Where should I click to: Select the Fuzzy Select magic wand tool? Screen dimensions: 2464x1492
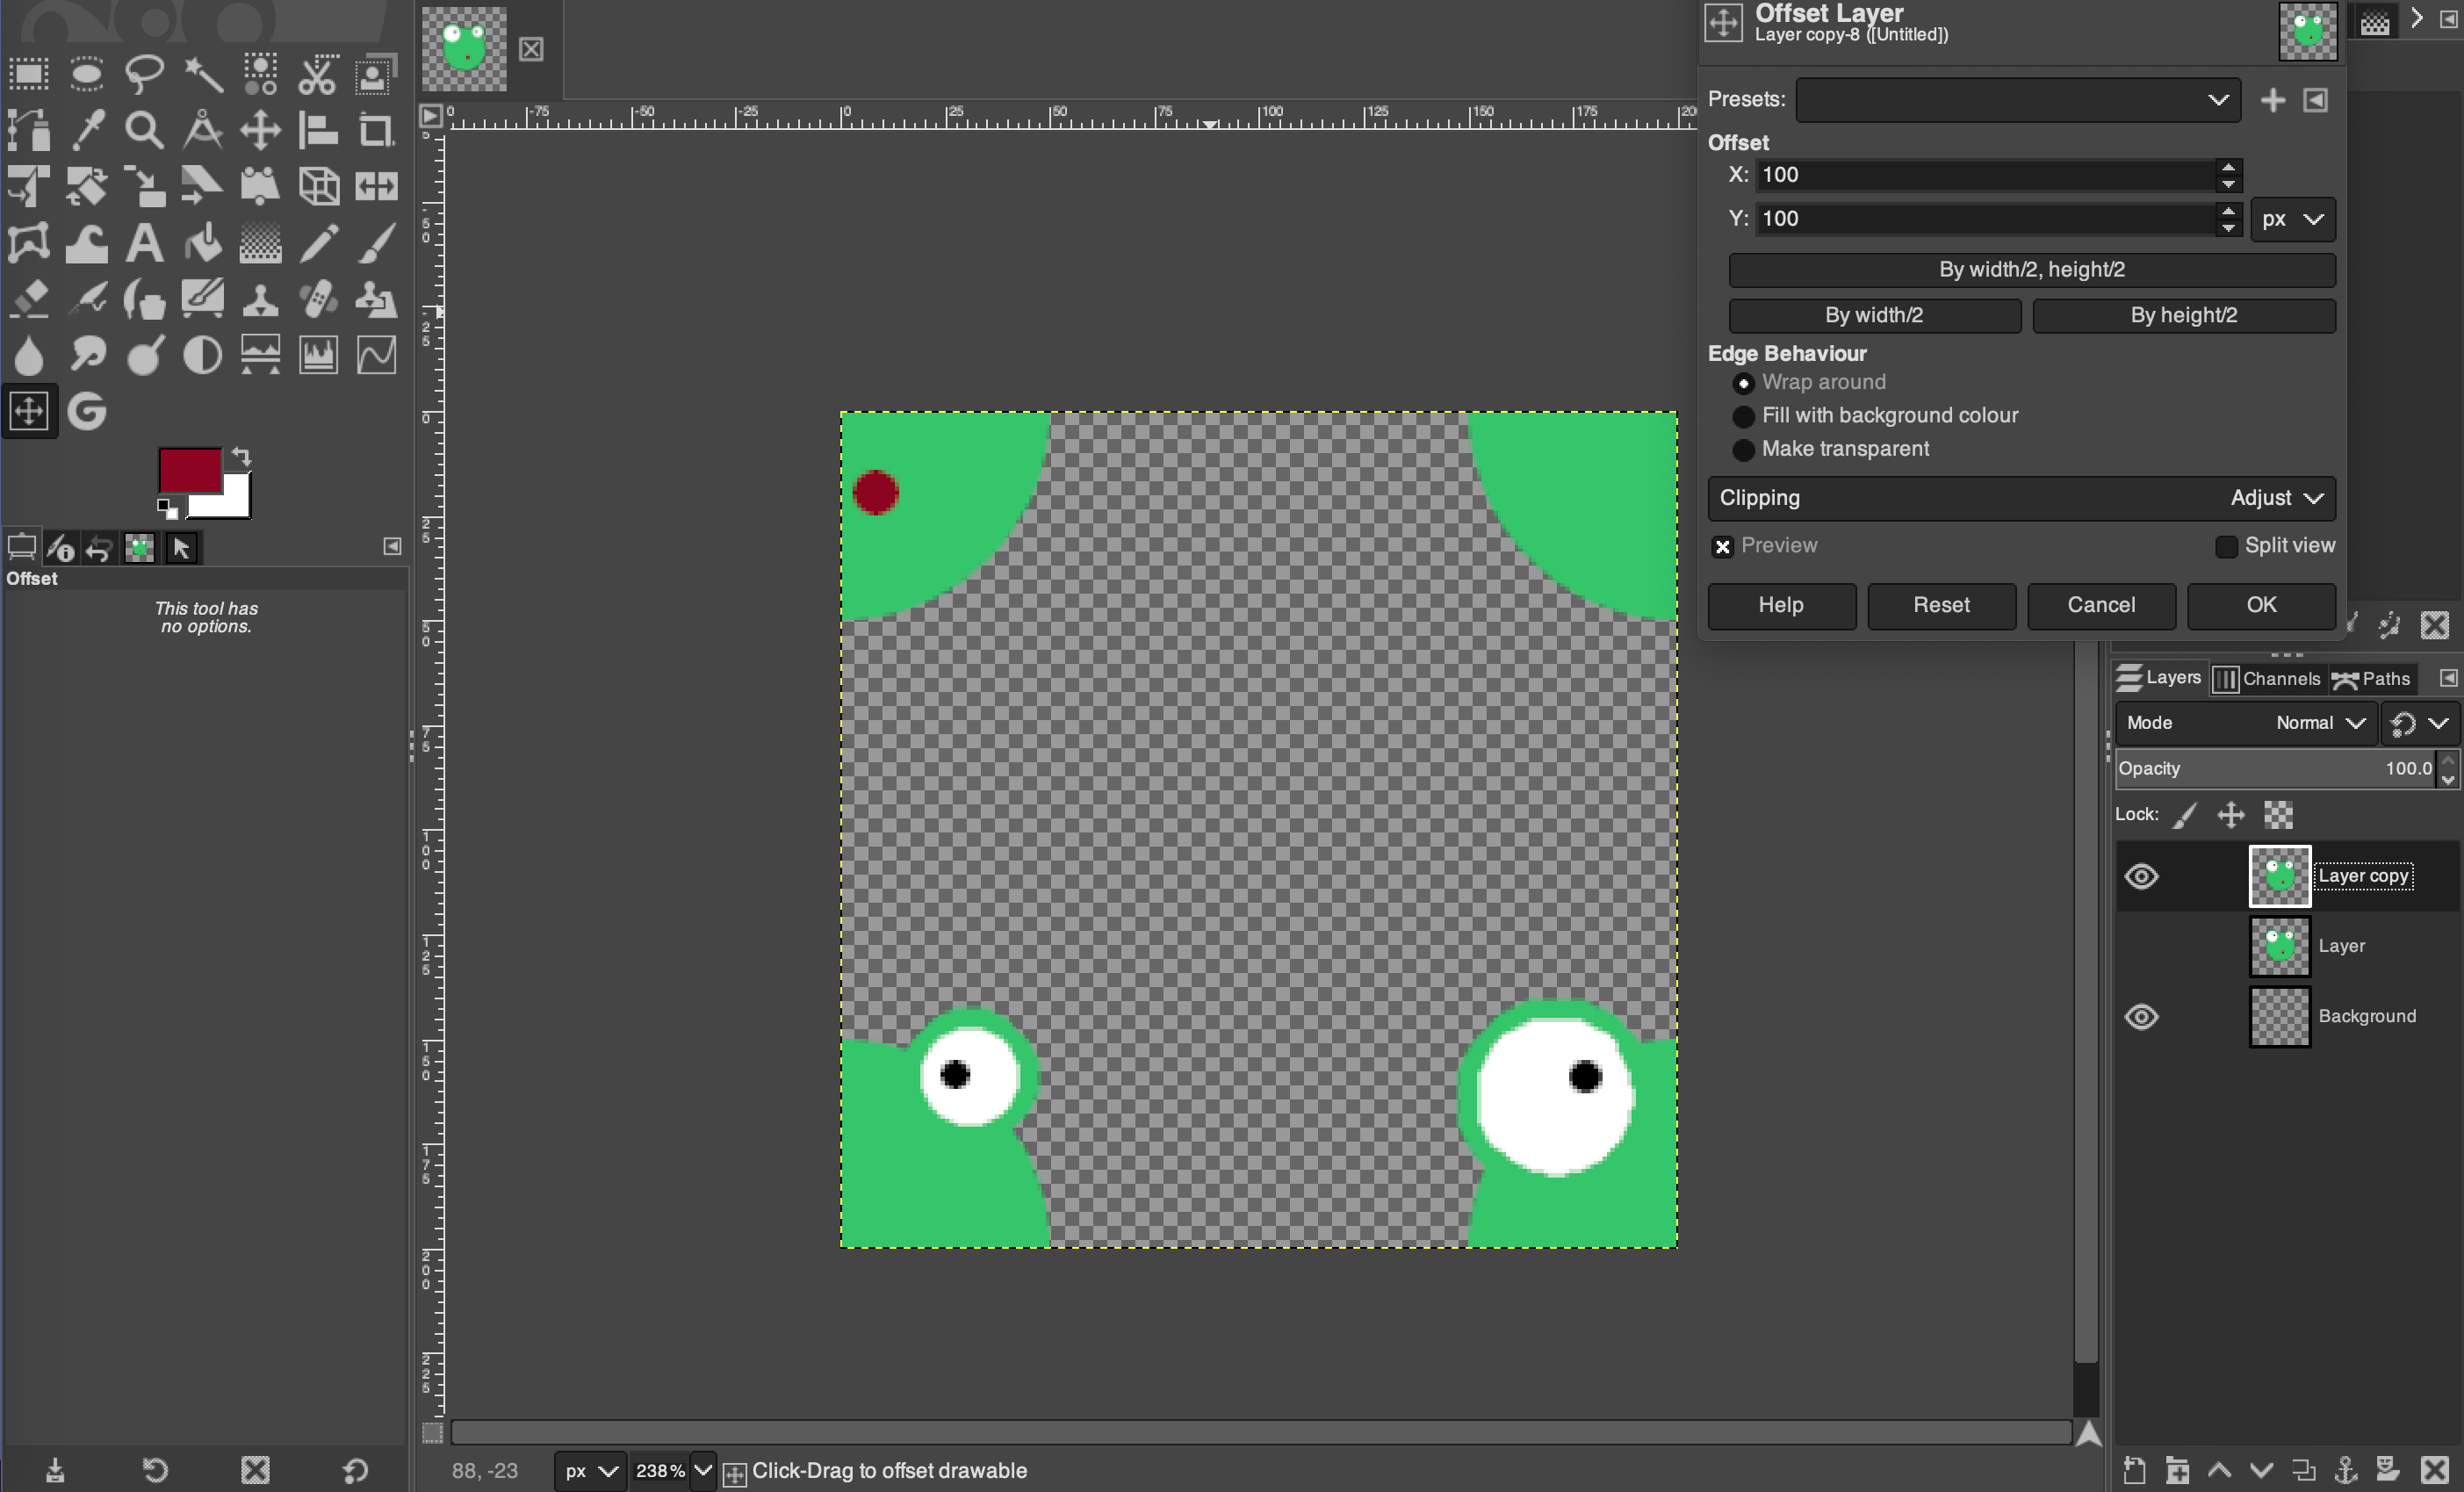pyautogui.click(x=202, y=74)
